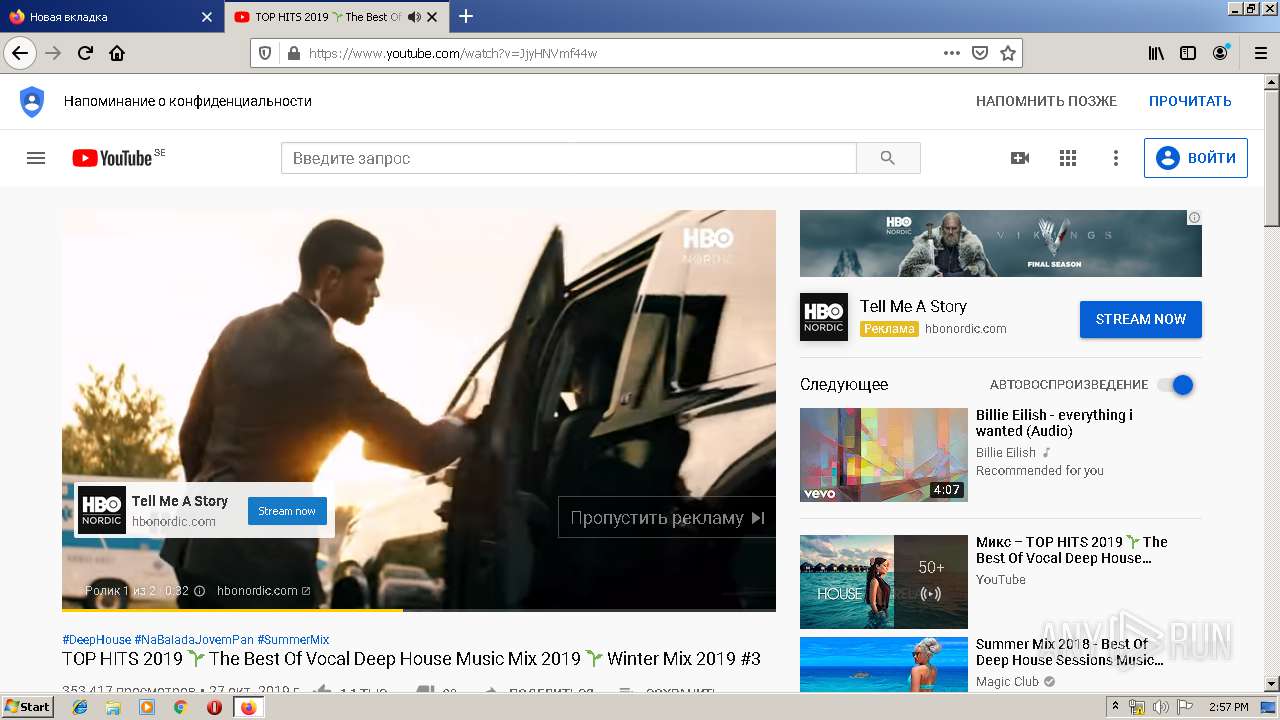Open Firefox library icon
This screenshot has height=720, width=1280.
1156,53
